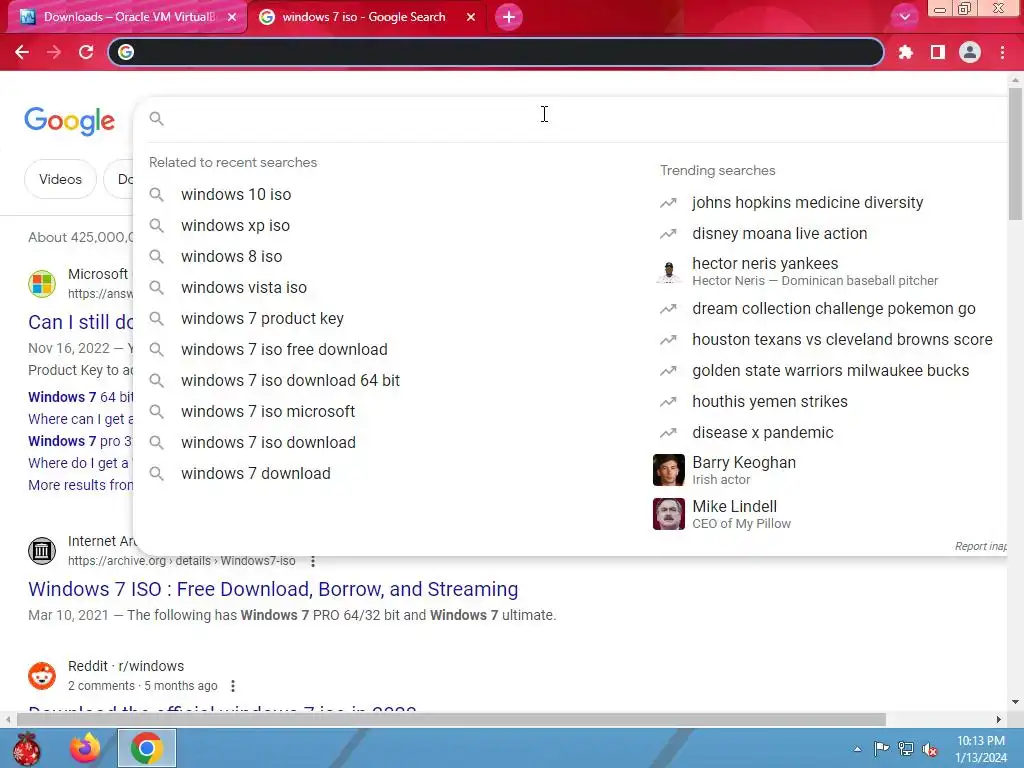Viewport: 1024px width, 768px height.
Task: Select the Videos filter chip
Action: 60,179
